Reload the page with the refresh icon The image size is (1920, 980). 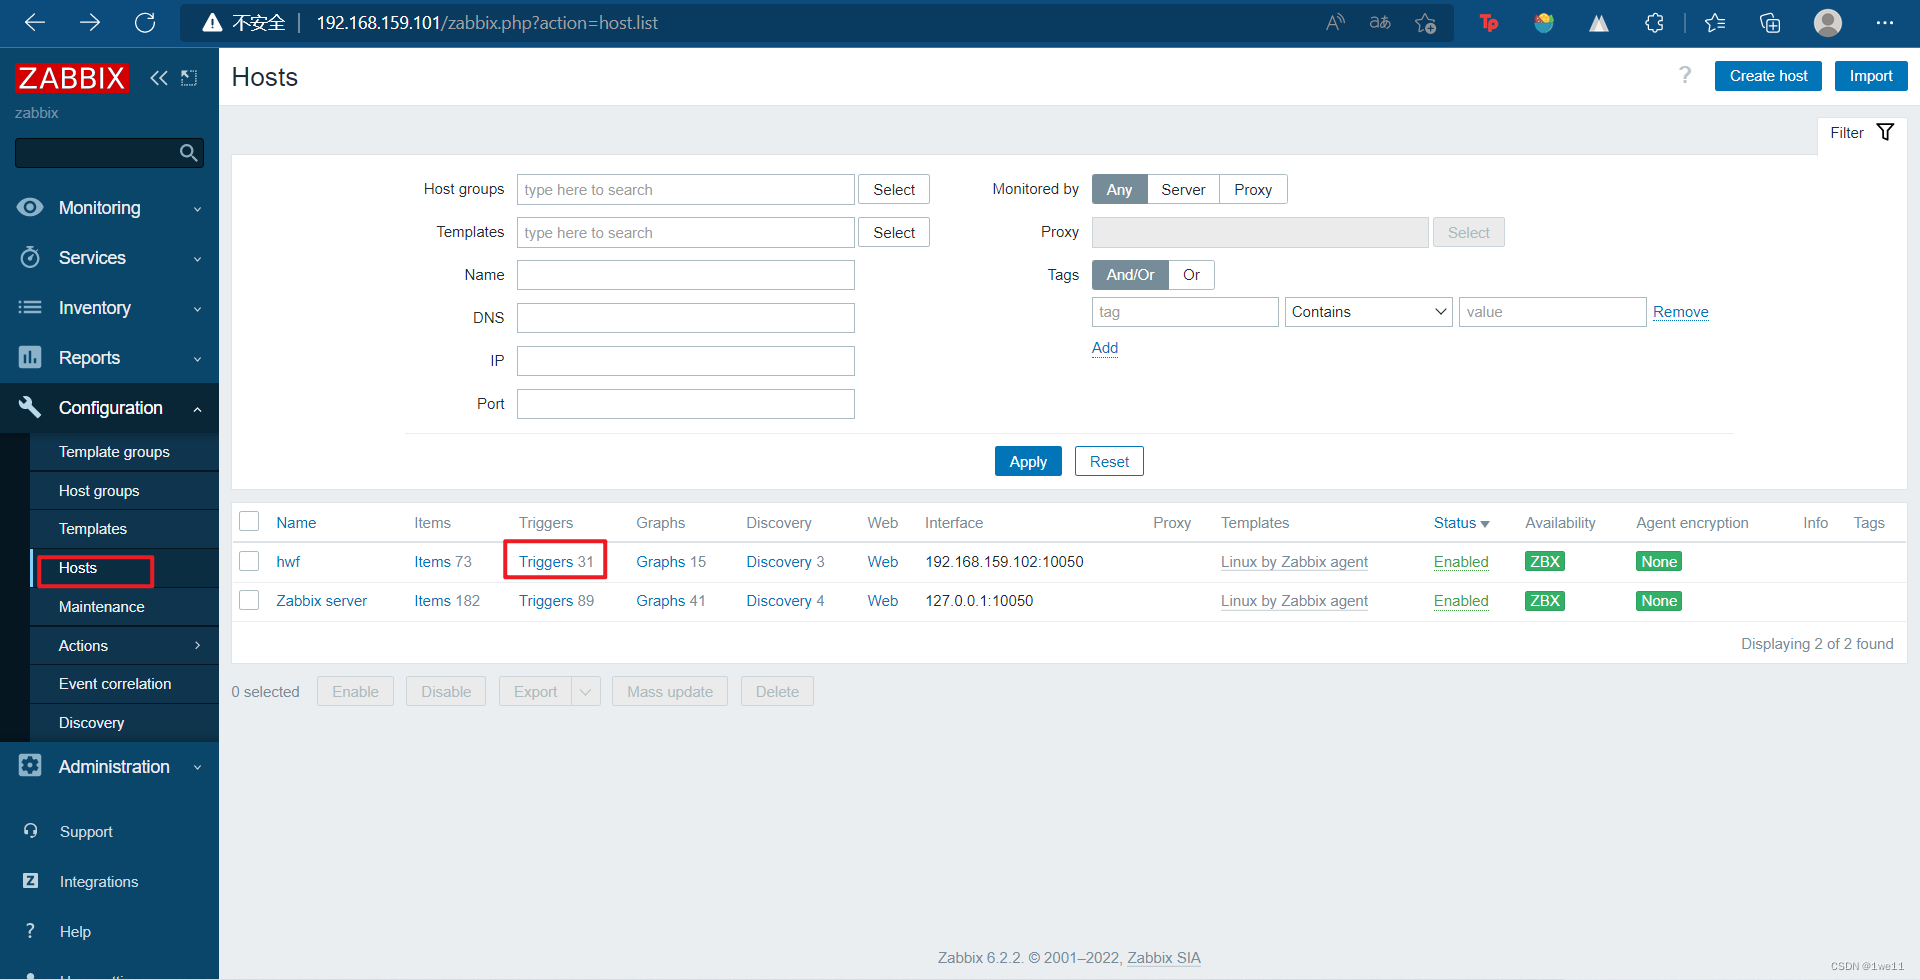tap(145, 23)
